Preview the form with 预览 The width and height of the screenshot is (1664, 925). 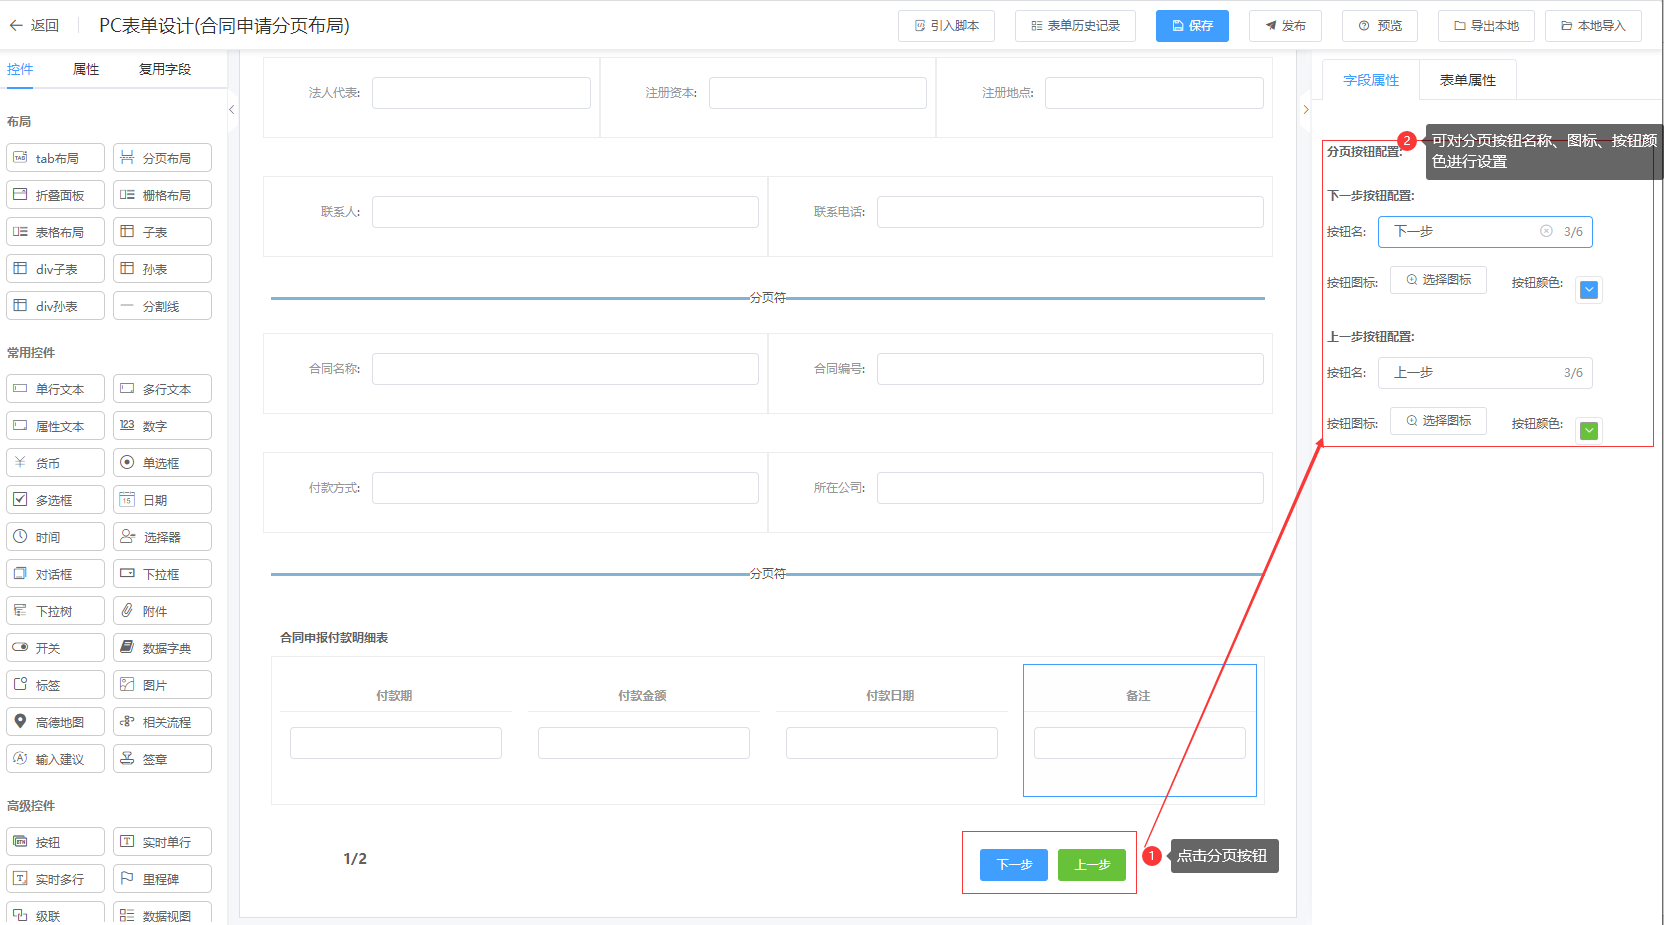[x=1380, y=26]
